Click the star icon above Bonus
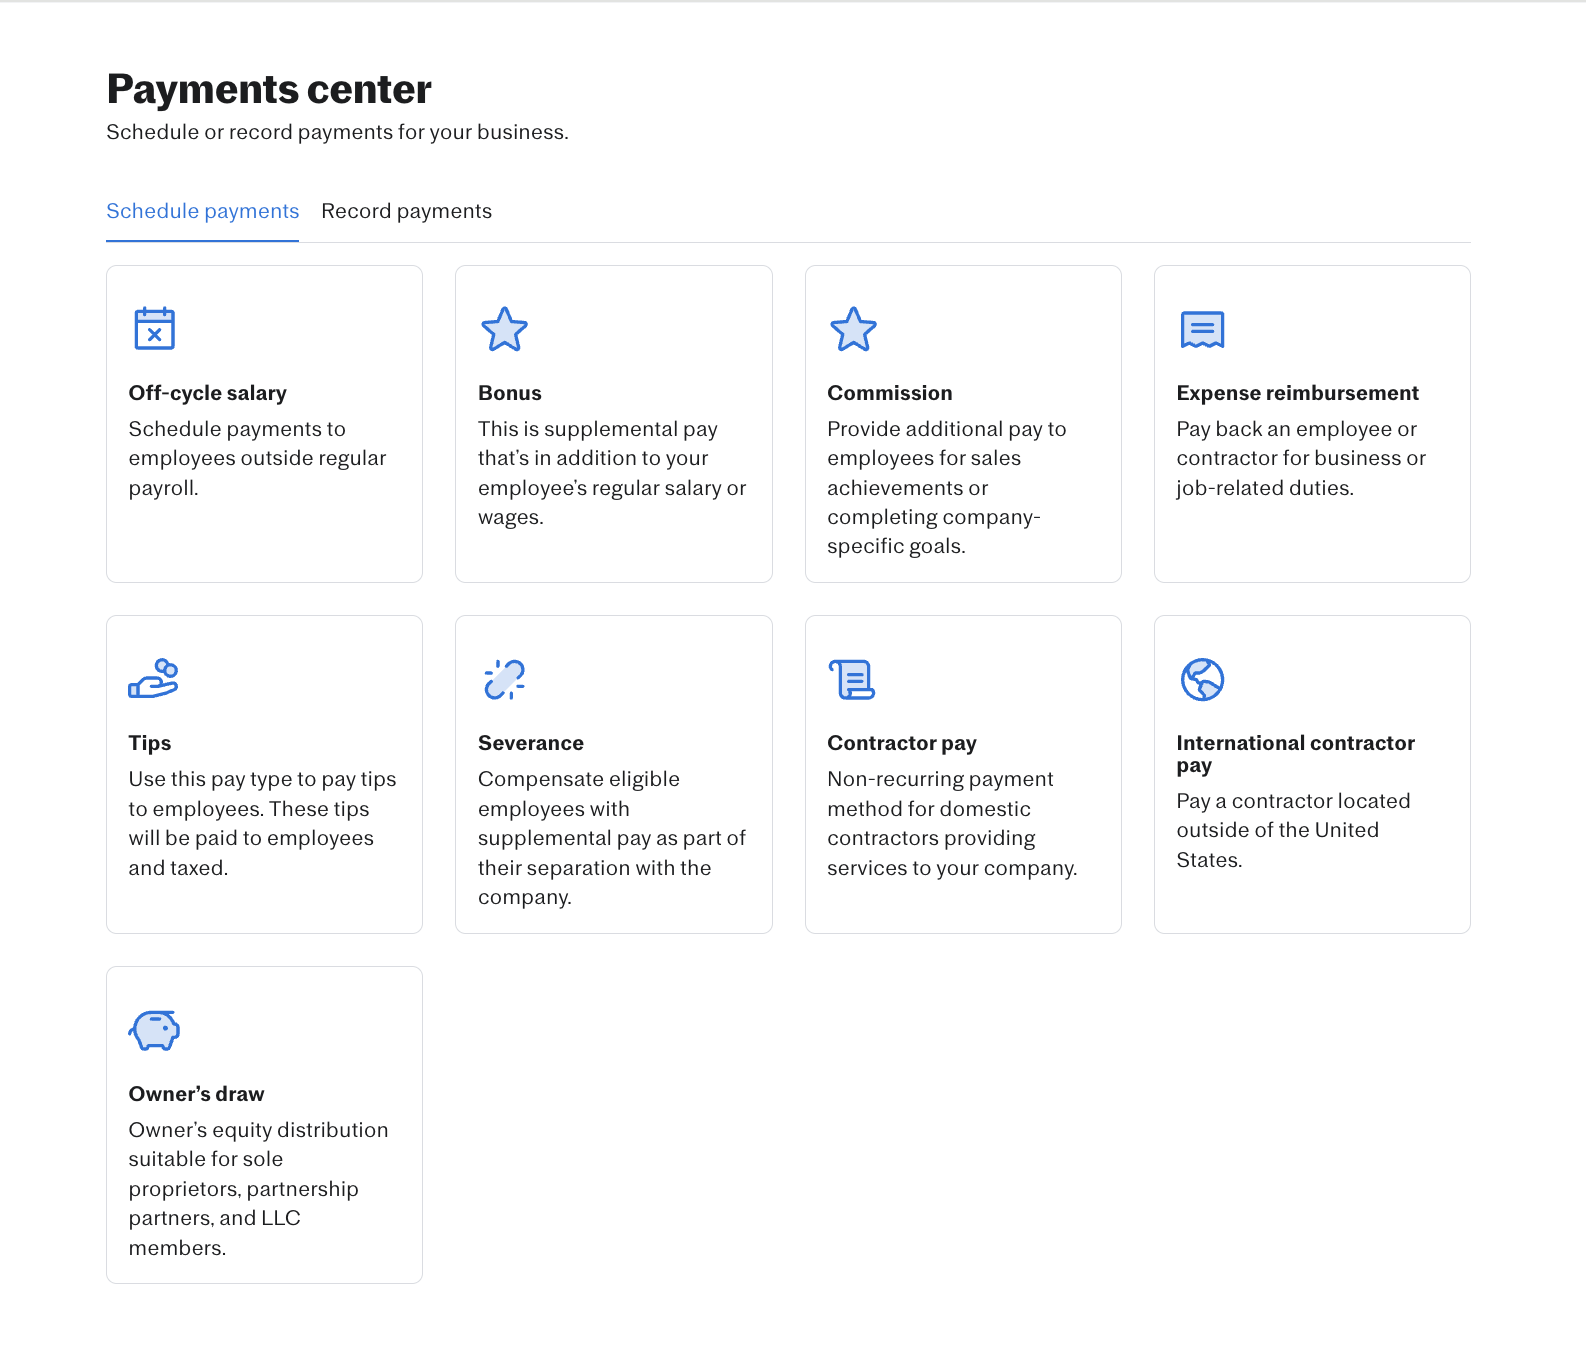 point(504,329)
